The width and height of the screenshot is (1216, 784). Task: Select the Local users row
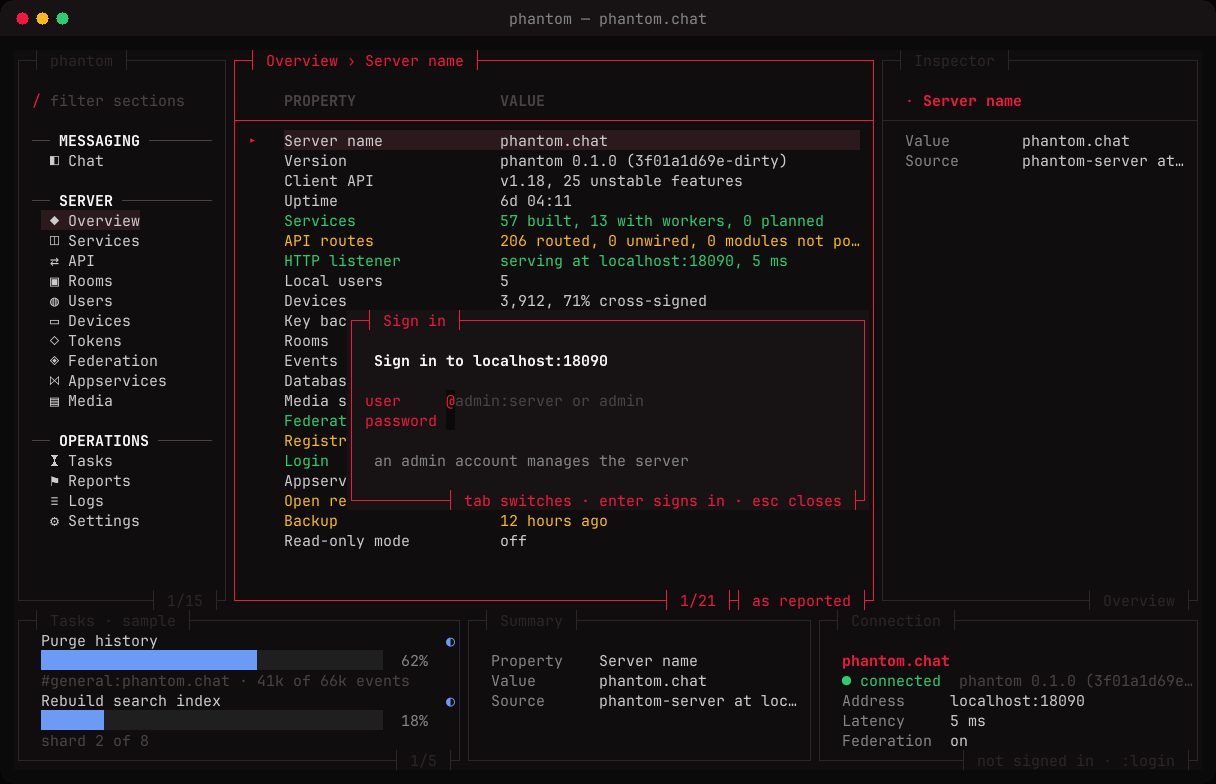(572, 281)
